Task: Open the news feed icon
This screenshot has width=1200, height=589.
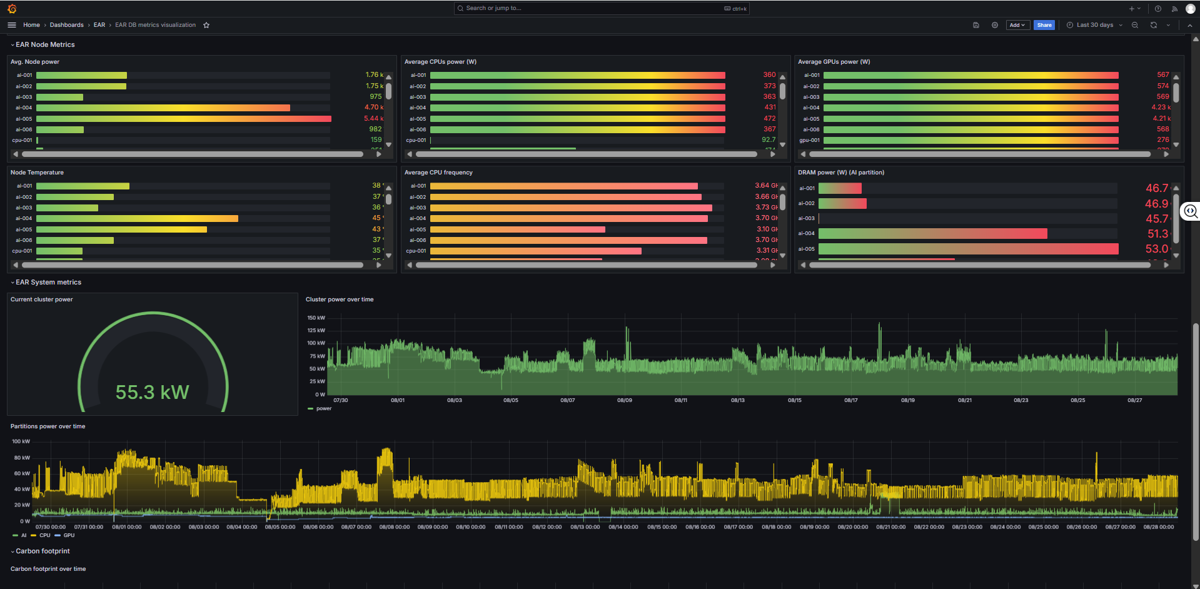Action: coord(1174,8)
